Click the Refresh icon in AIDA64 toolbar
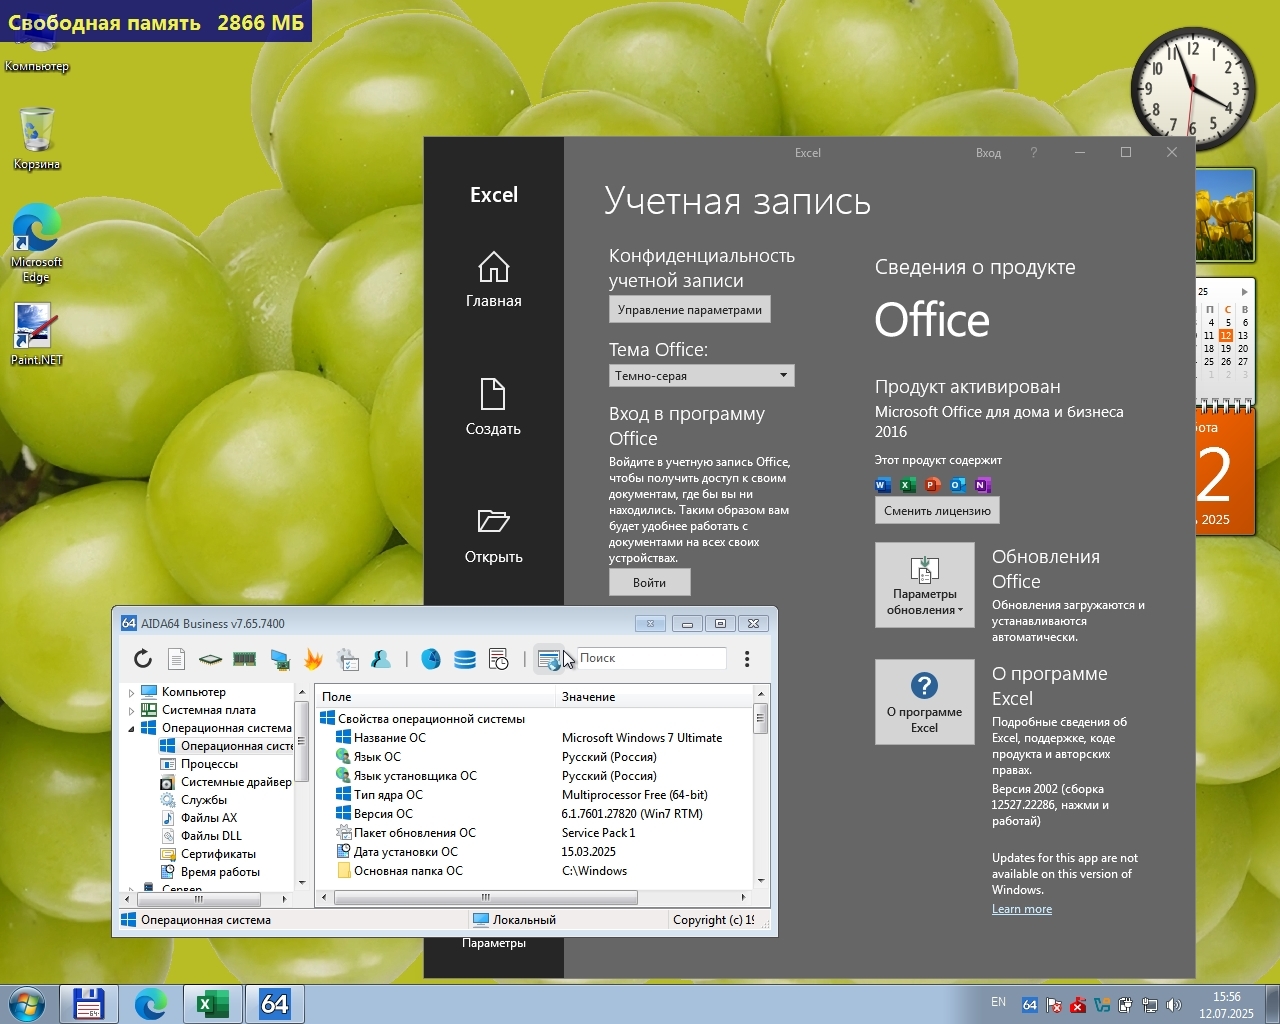Viewport: 1280px width, 1024px height. coord(143,658)
